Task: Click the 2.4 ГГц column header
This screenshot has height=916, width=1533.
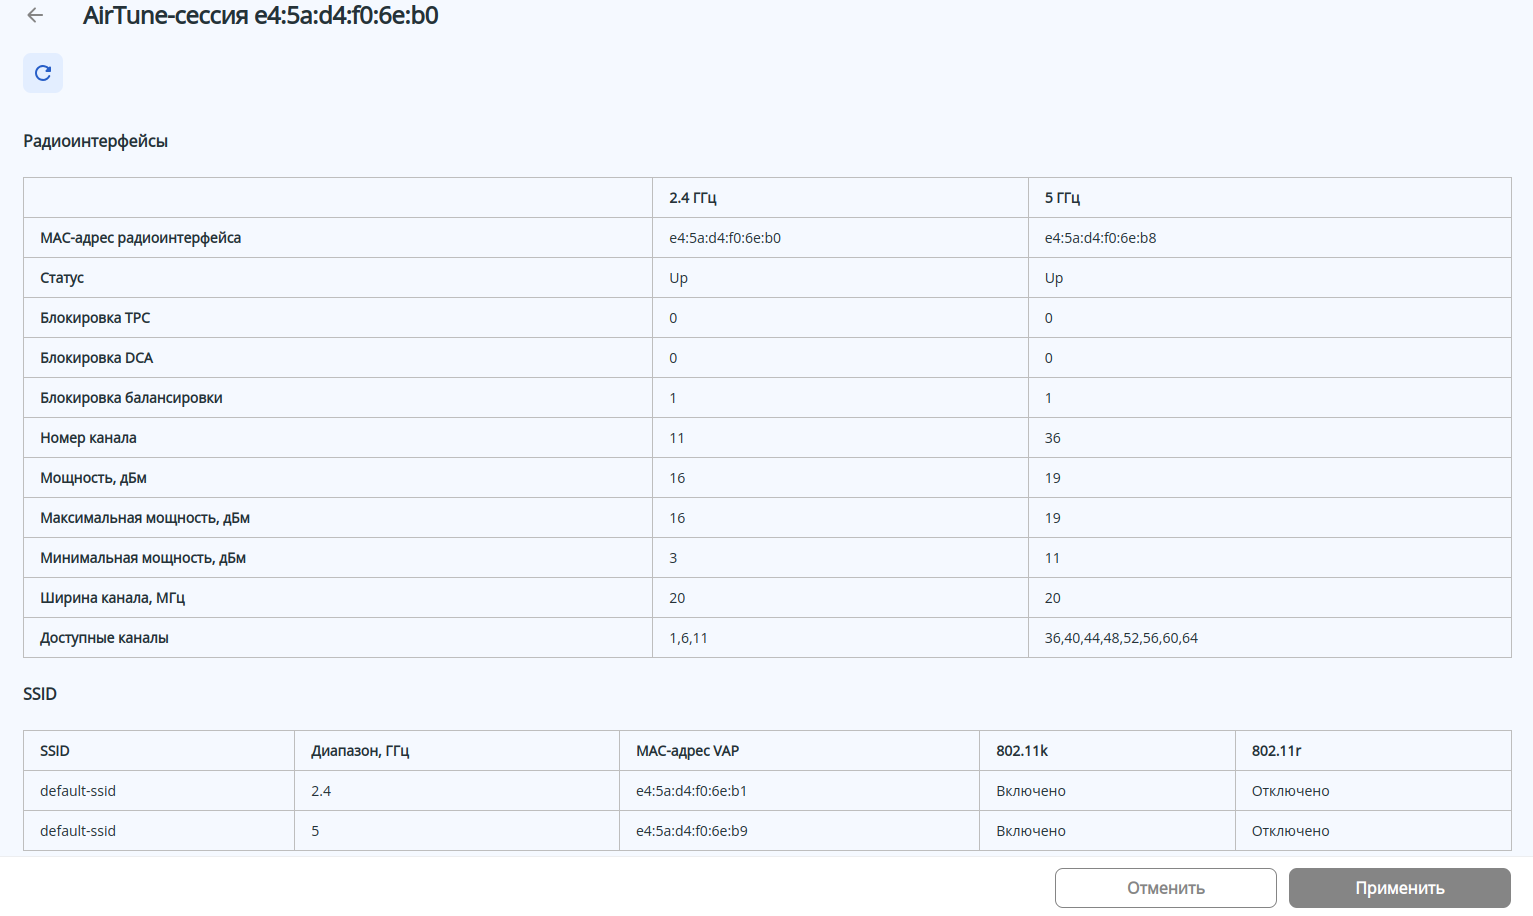Action: [693, 198]
